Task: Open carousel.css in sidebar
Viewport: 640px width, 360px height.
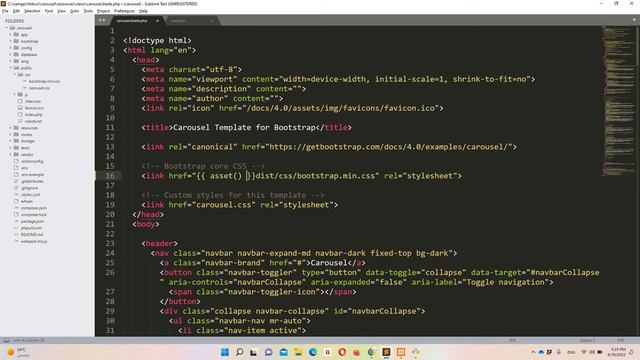Action: point(39,88)
